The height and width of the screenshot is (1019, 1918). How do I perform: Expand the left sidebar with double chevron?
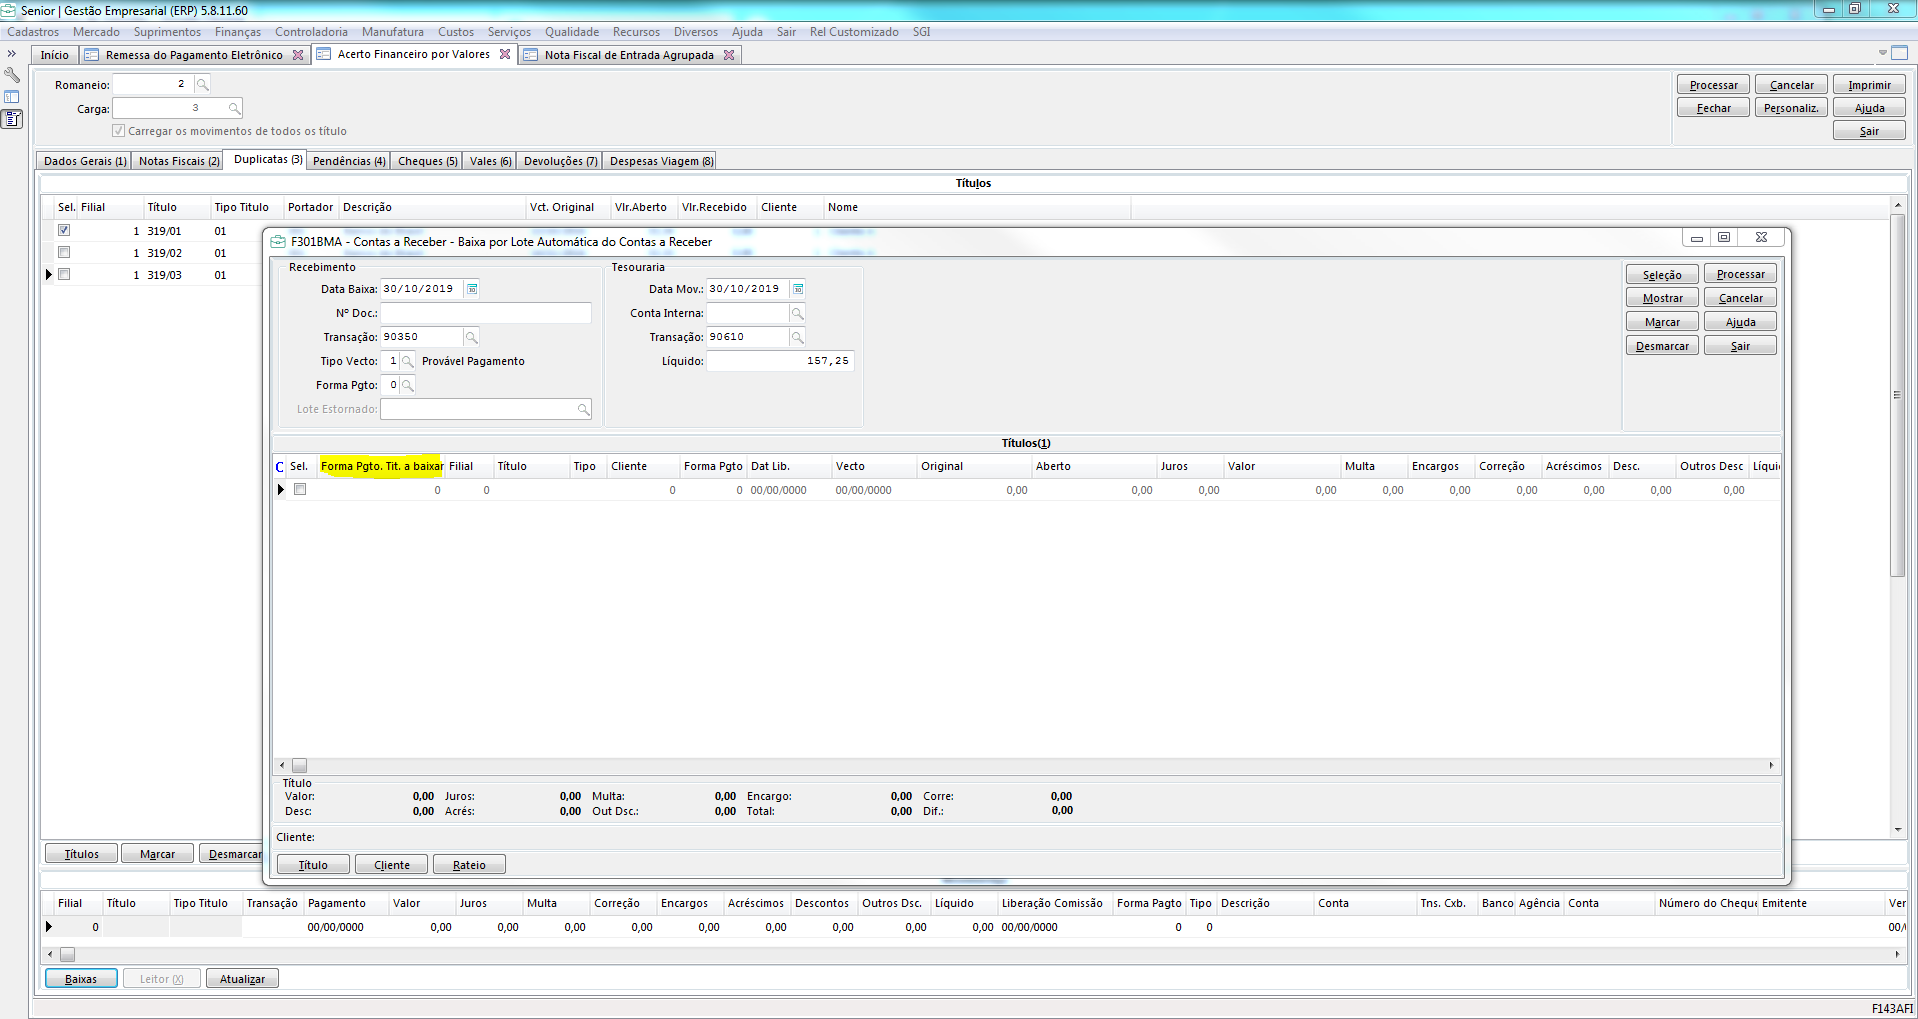point(12,54)
